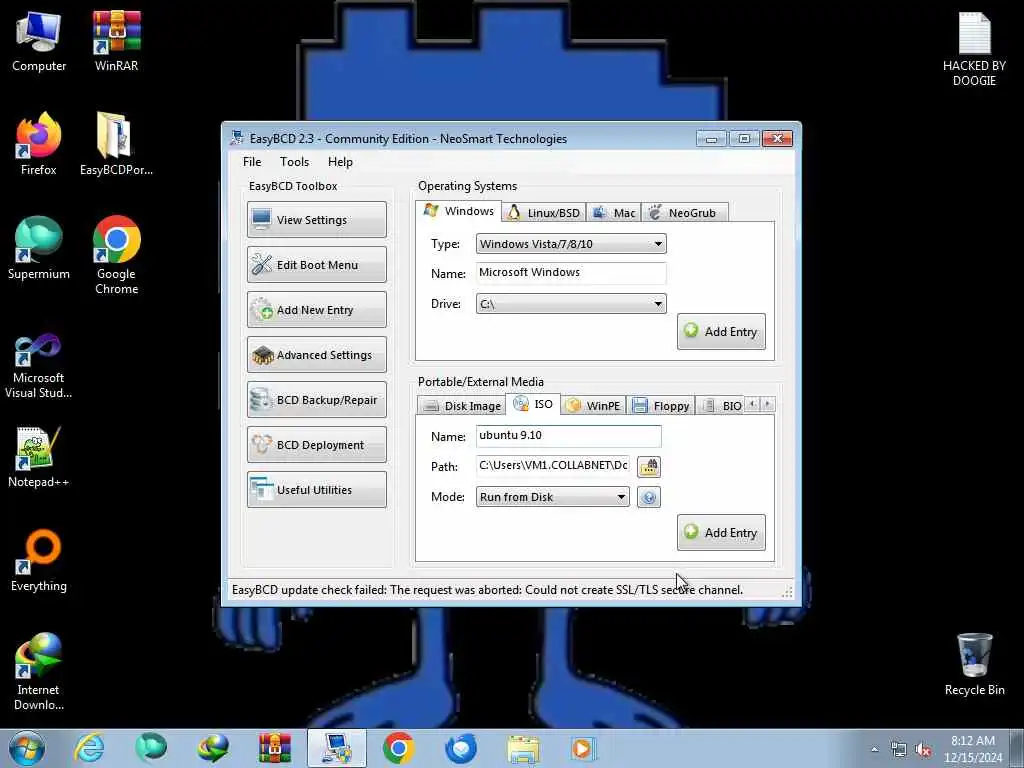This screenshot has height=768, width=1024.
Task: Click the browse icon next to Path
Action: [x=648, y=466]
